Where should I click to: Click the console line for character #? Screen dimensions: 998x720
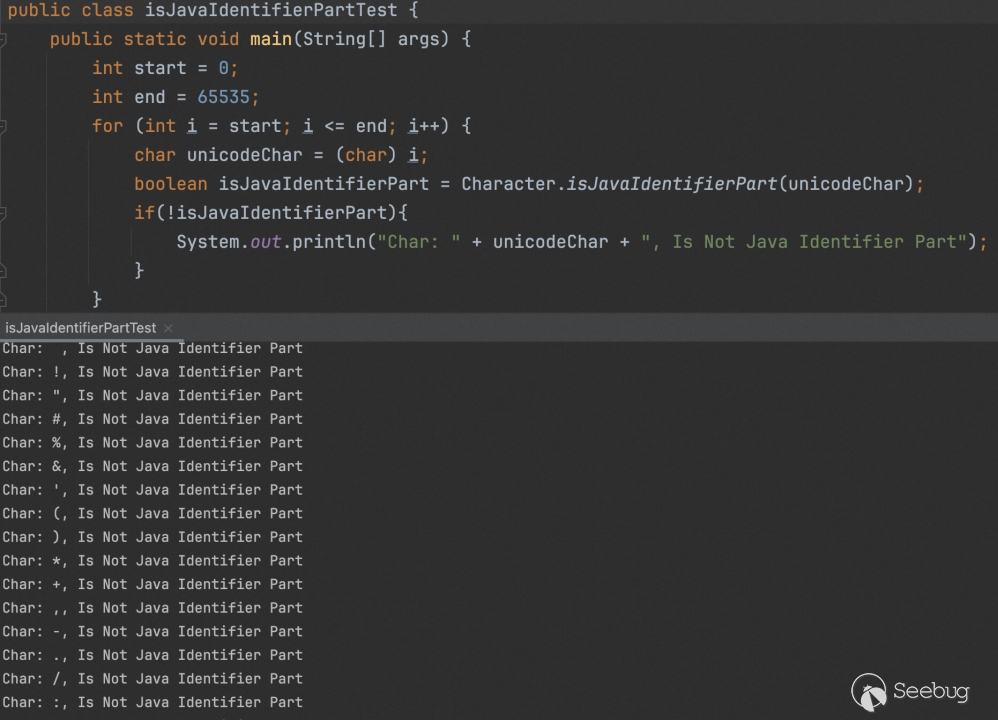coord(152,419)
